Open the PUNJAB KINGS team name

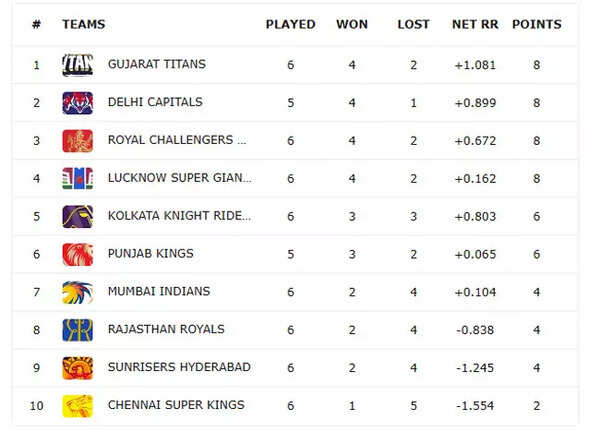[x=151, y=254]
